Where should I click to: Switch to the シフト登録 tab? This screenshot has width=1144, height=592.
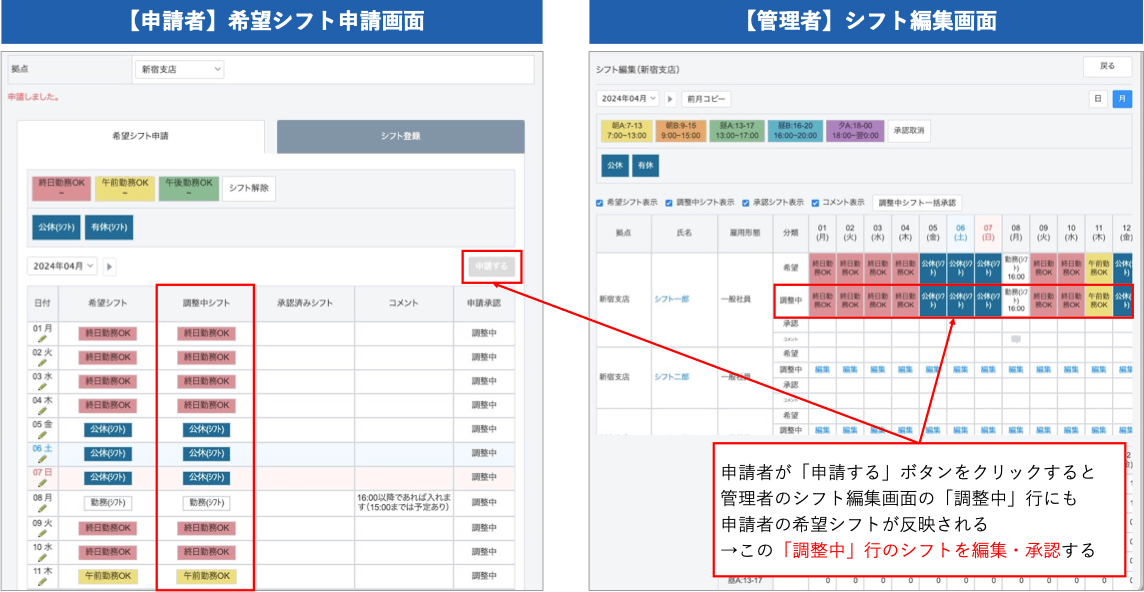[x=400, y=136]
